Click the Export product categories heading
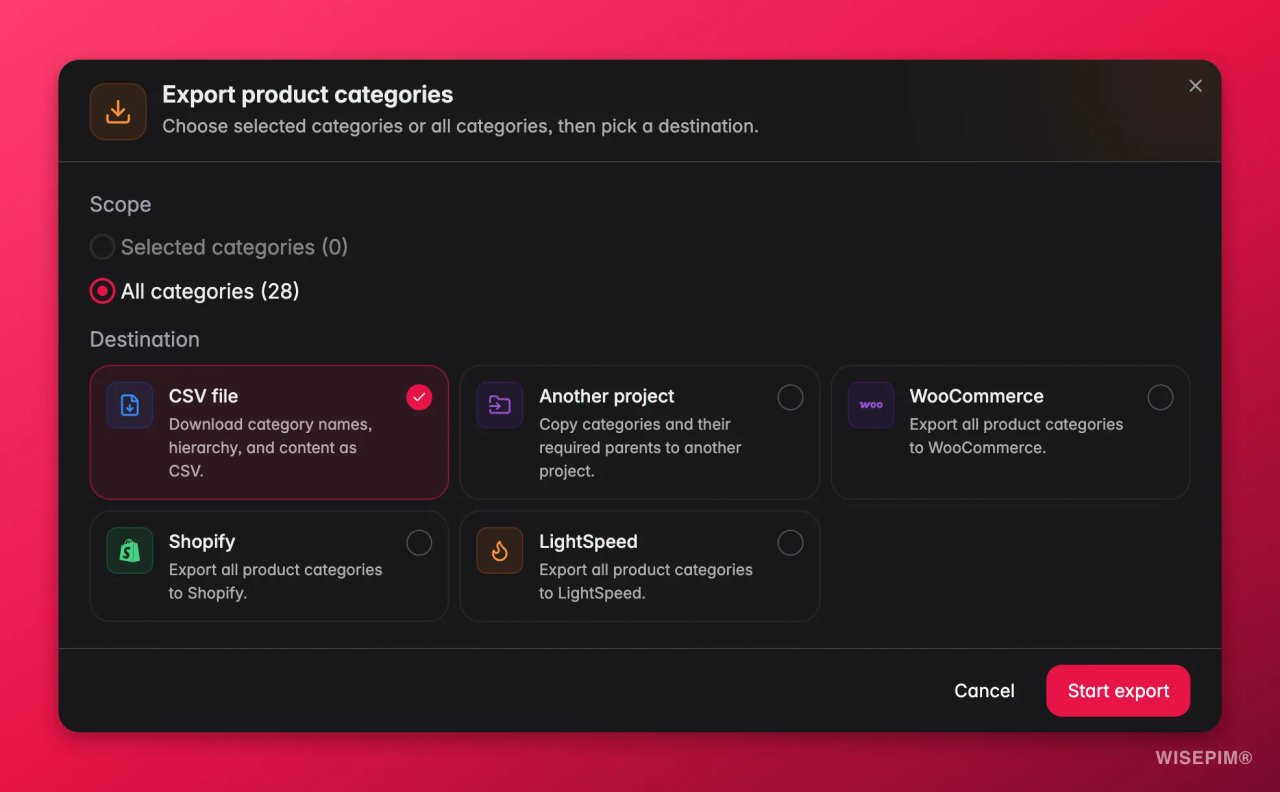This screenshot has width=1280, height=792. pyautogui.click(x=308, y=94)
